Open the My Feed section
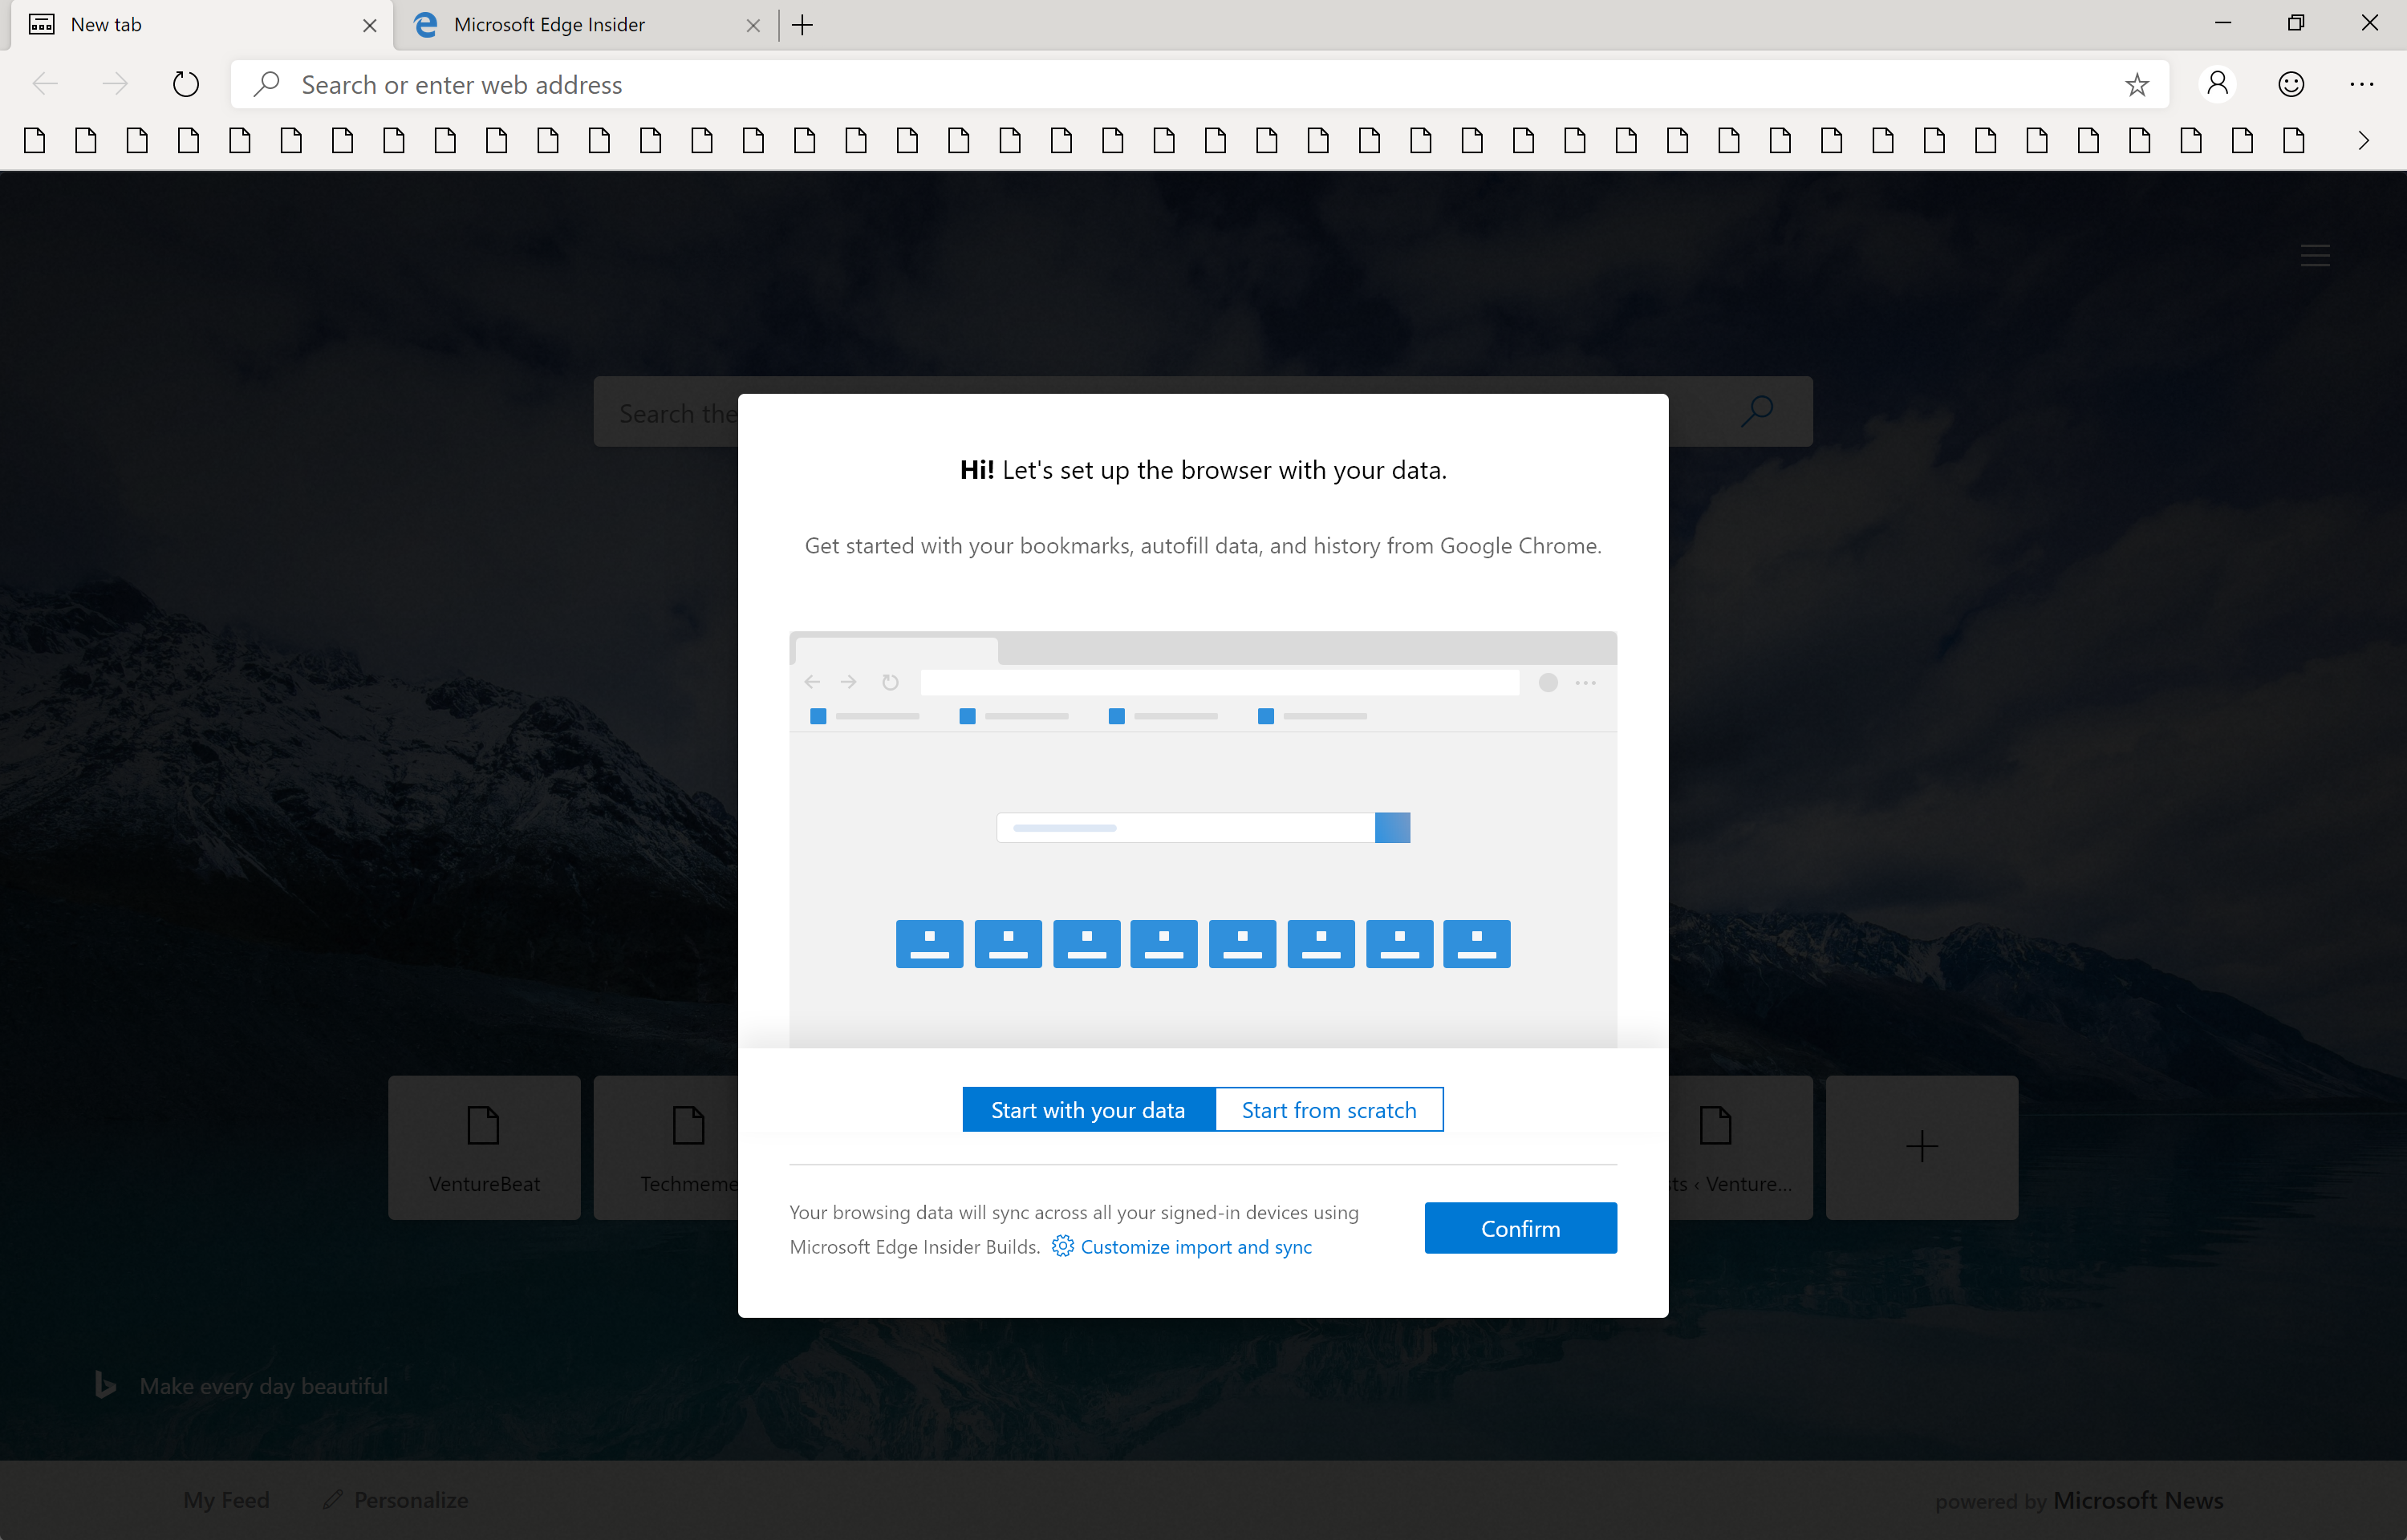 coord(226,1500)
